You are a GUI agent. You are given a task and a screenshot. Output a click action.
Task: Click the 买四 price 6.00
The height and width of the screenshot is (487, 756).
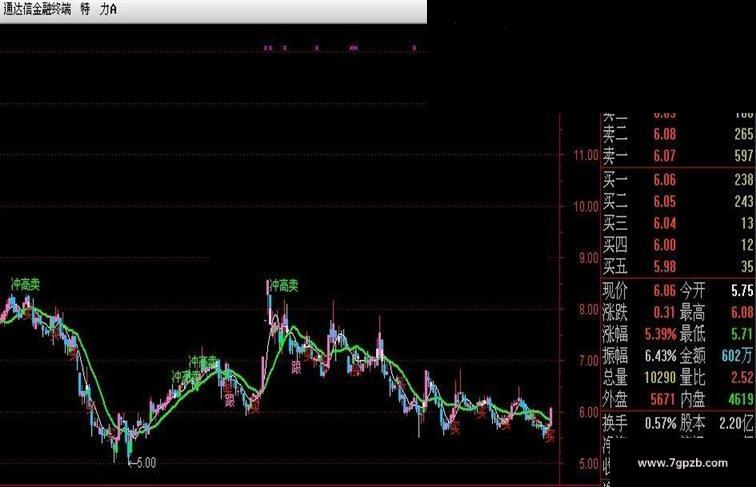point(664,245)
